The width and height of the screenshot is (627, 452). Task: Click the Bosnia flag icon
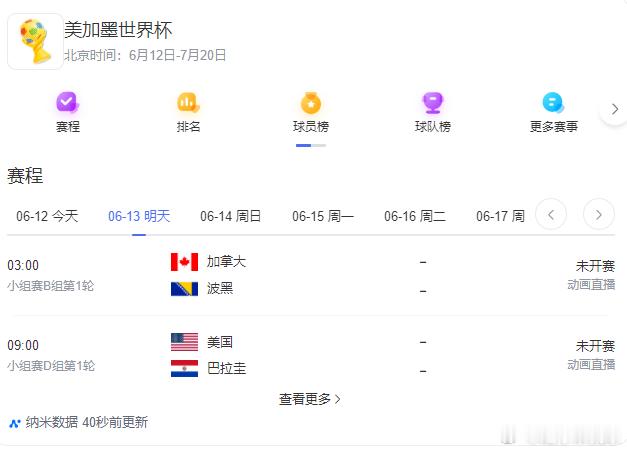tap(184, 289)
